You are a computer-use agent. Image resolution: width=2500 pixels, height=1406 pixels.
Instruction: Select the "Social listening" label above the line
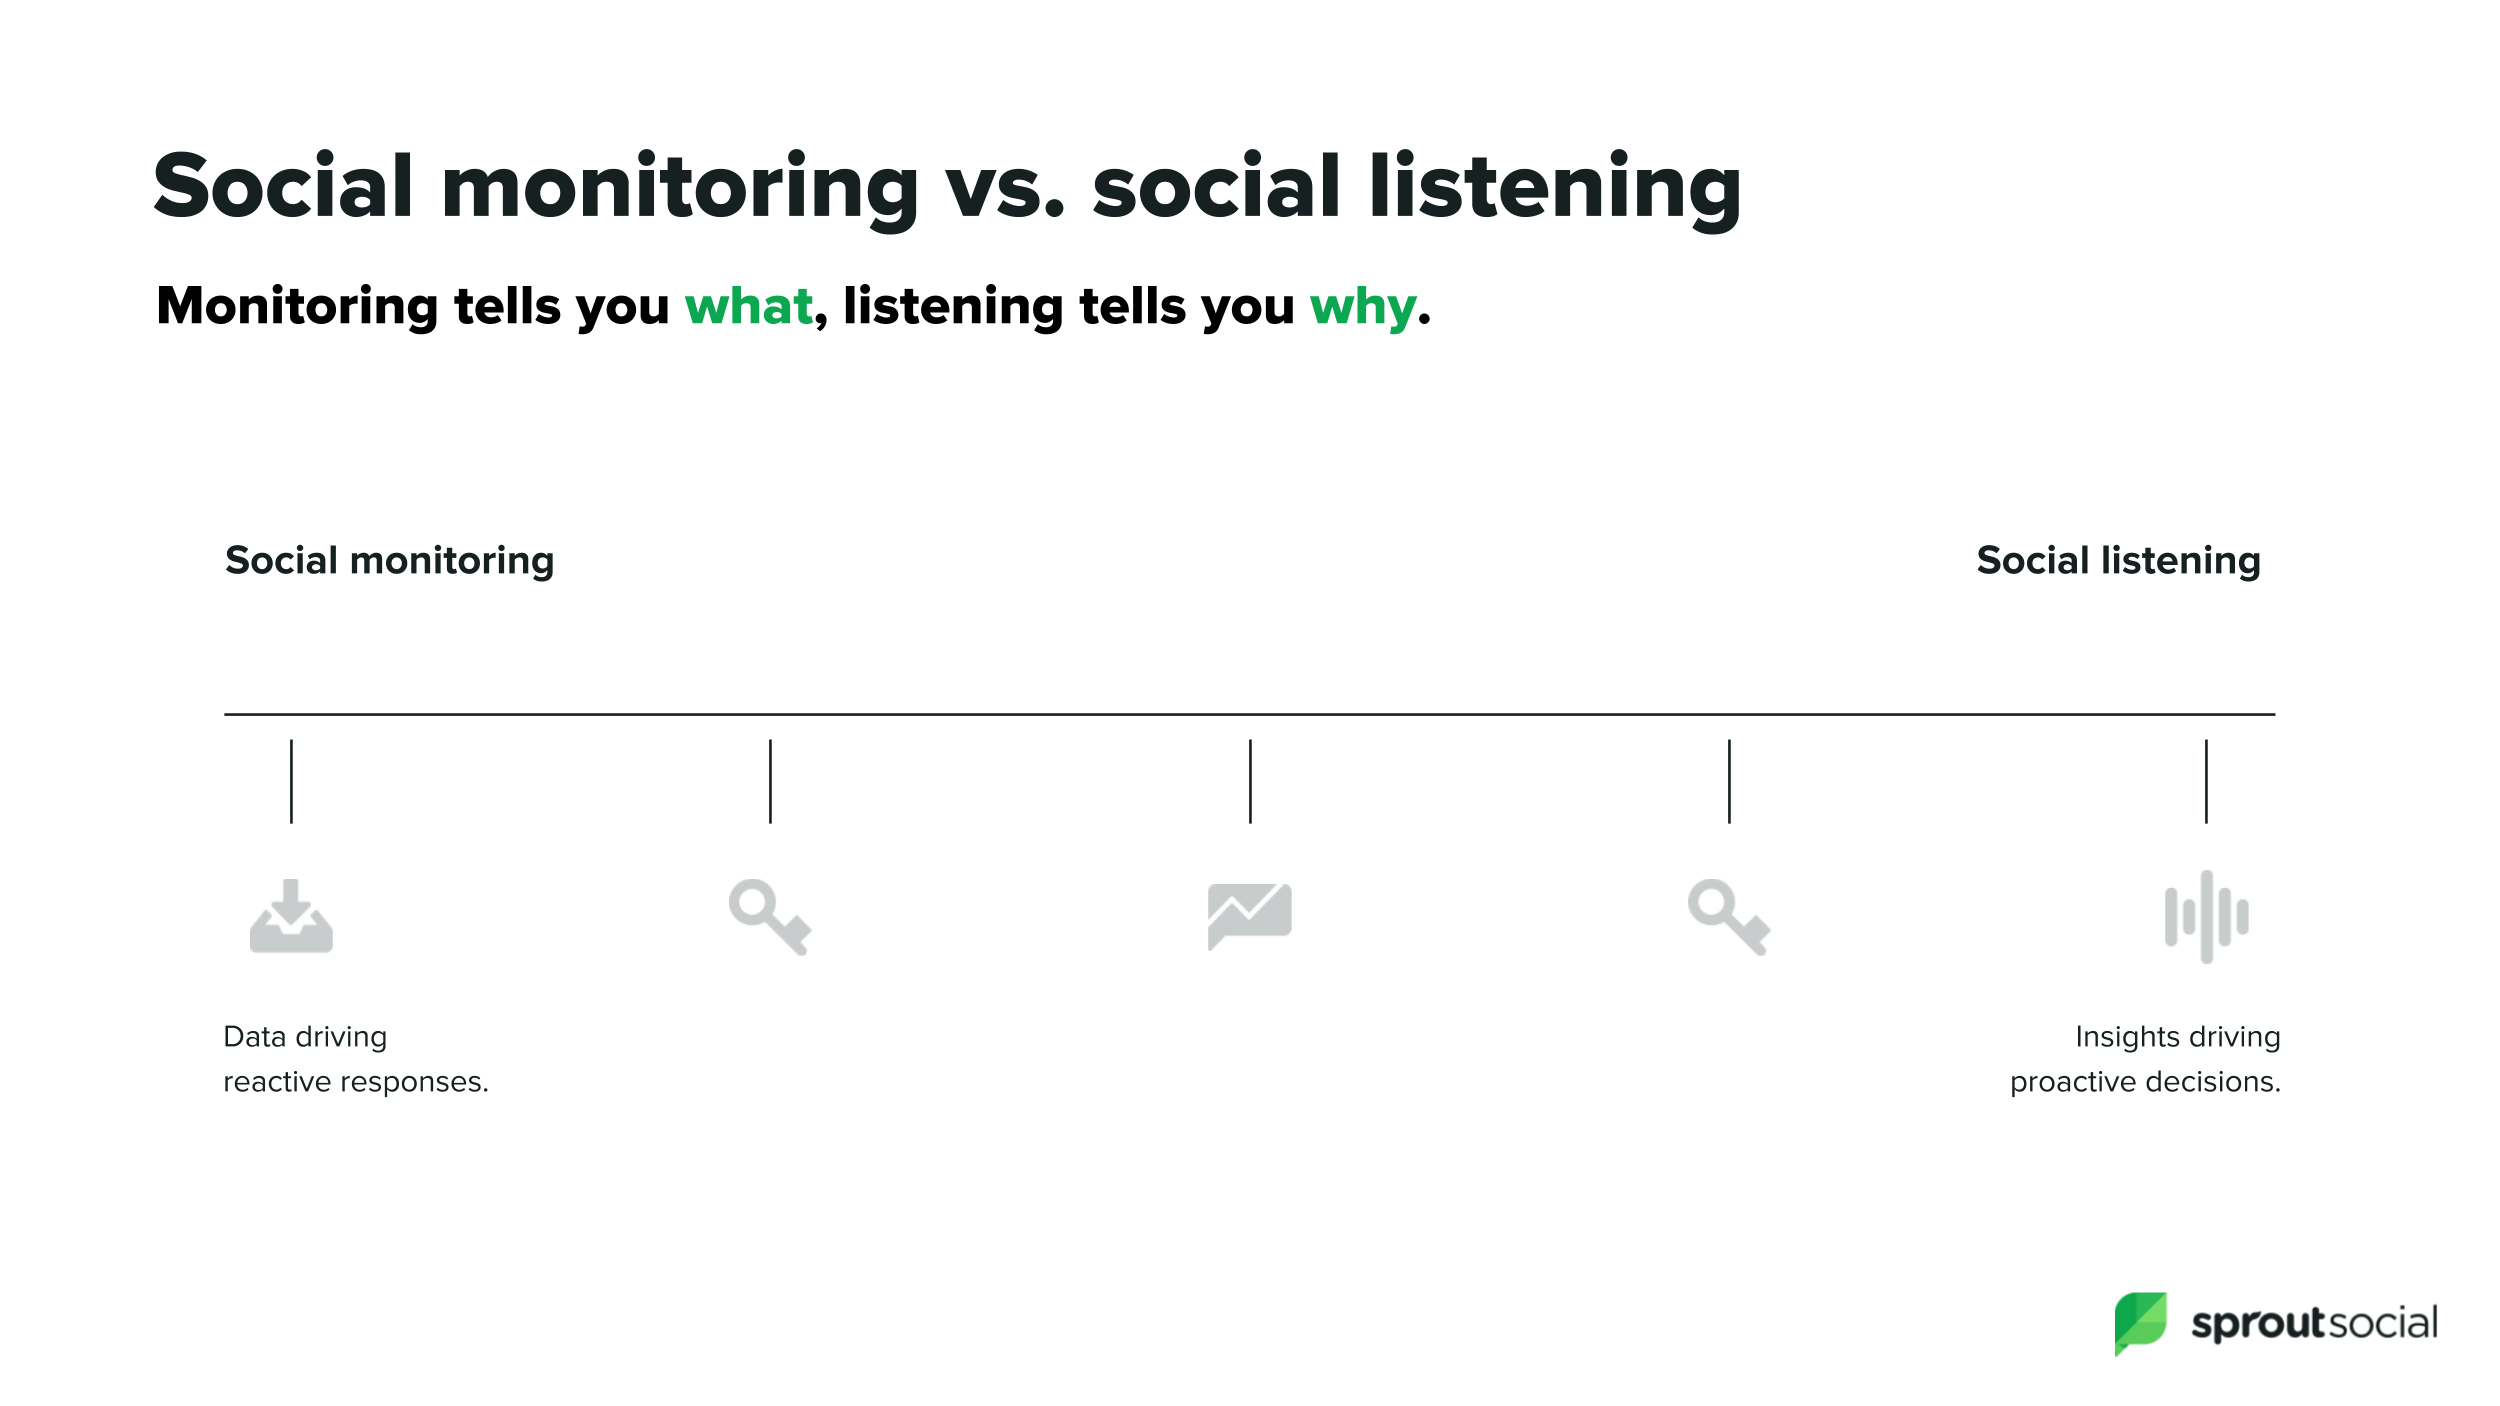(2118, 561)
